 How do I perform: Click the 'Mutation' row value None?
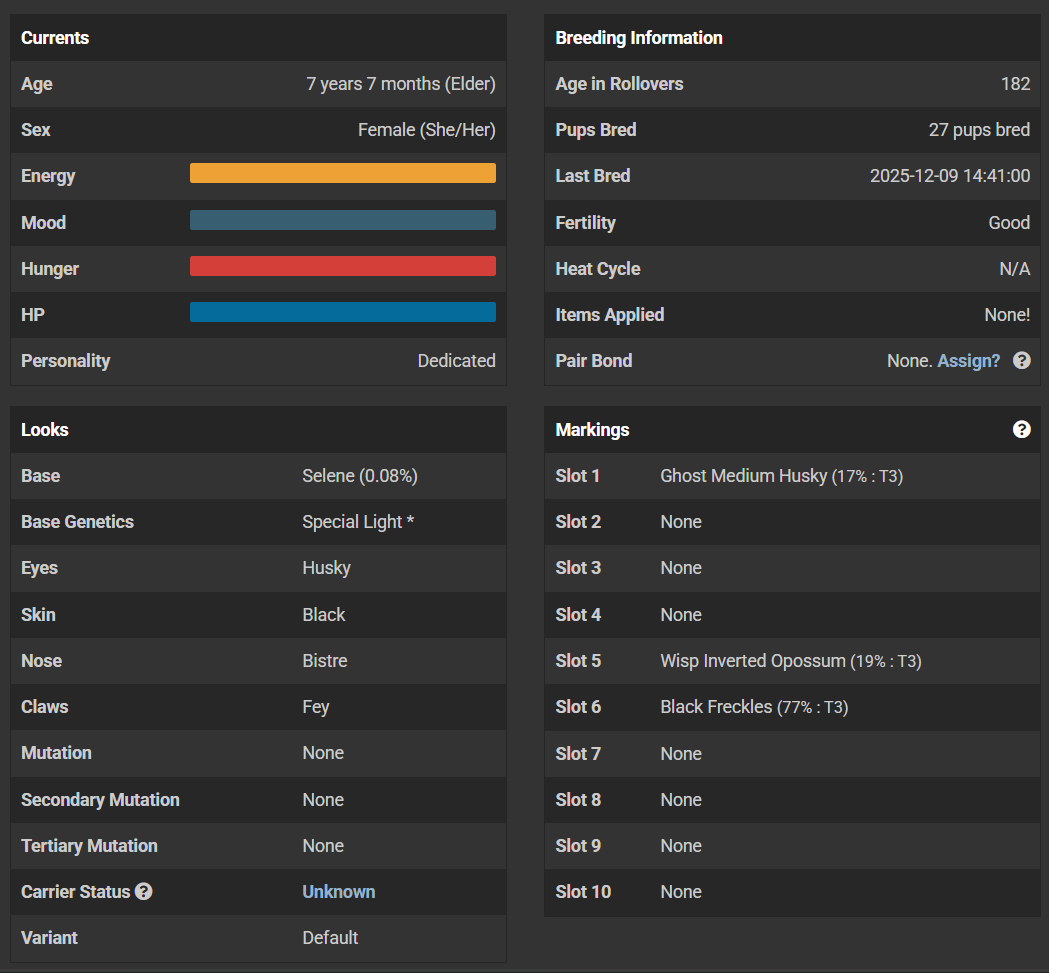[323, 753]
